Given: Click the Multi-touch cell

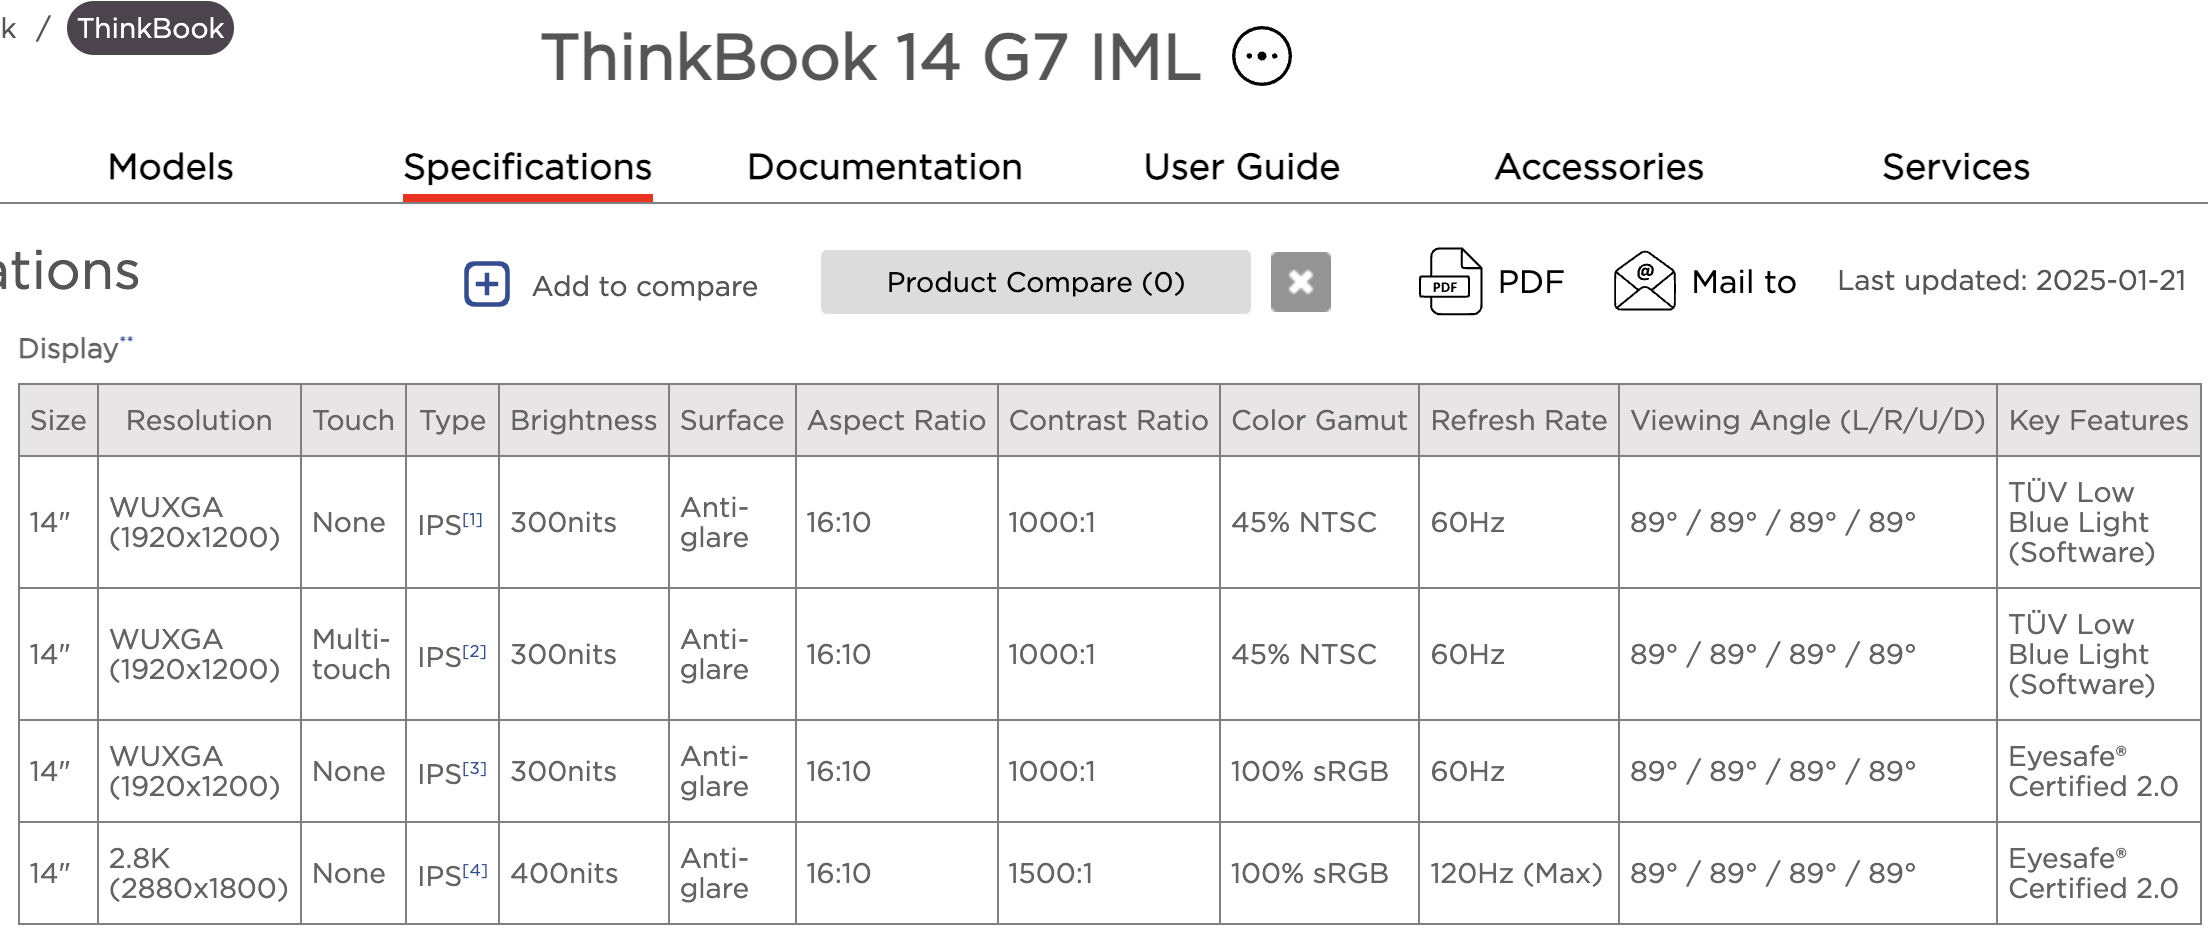Looking at the screenshot, I should click(352, 654).
